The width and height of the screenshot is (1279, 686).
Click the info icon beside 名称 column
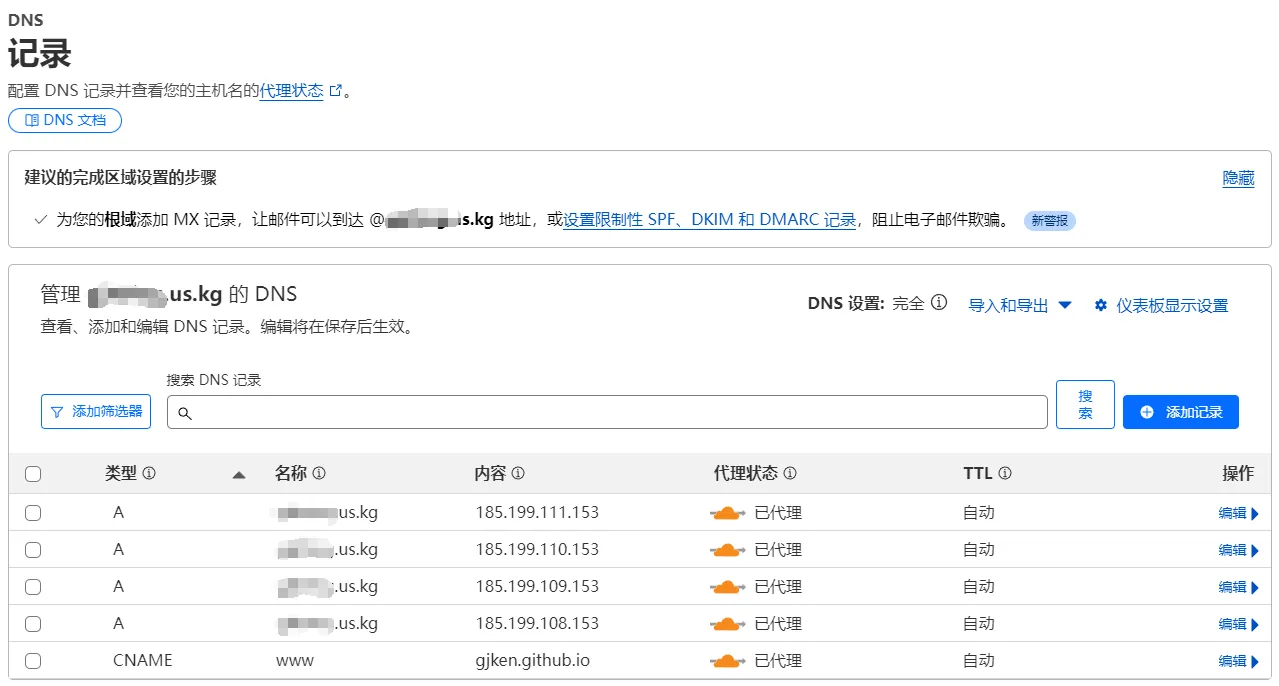(x=319, y=474)
